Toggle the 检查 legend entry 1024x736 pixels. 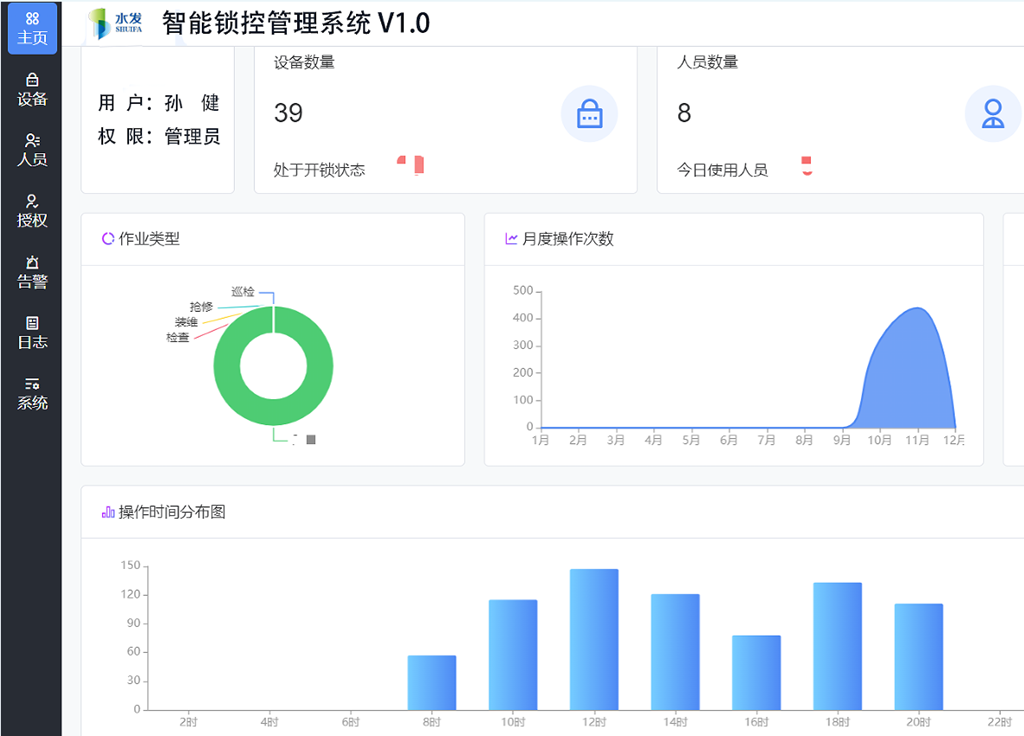click(x=177, y=335)
